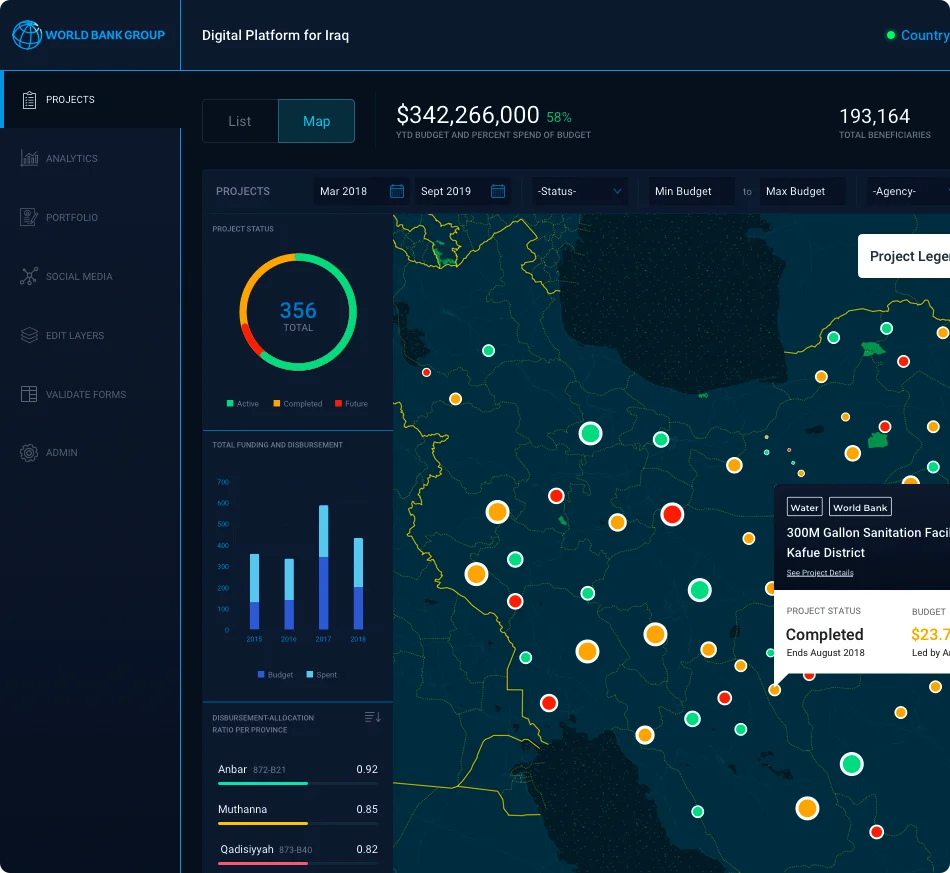The height and width of the screenshot is (873, 950).
Task: Select the VALIDATE FORMS menu item
Action: tap(86, 394)
